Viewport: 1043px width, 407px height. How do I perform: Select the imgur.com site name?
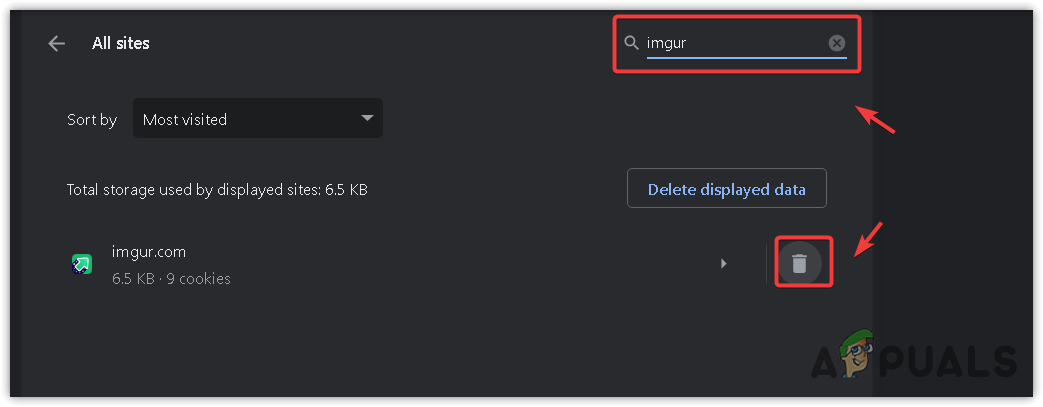[150, 252]
